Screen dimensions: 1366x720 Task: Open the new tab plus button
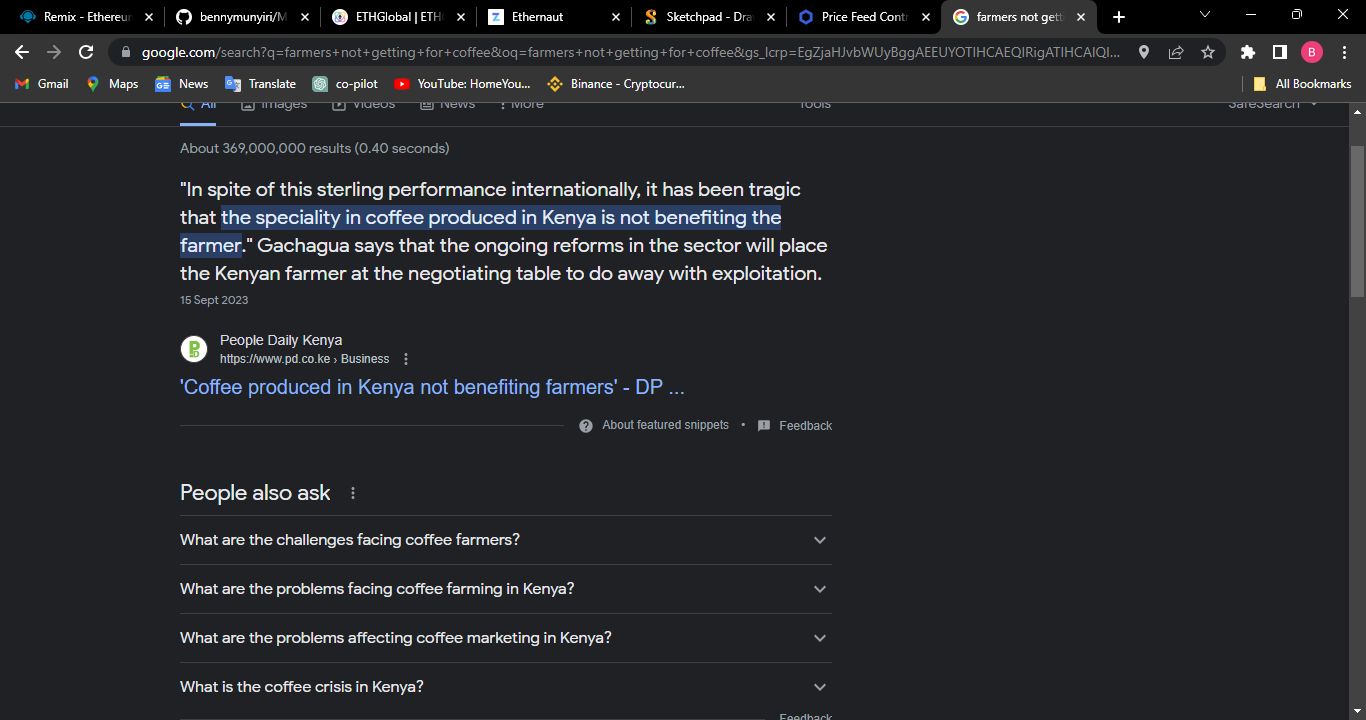[1119, 17]
